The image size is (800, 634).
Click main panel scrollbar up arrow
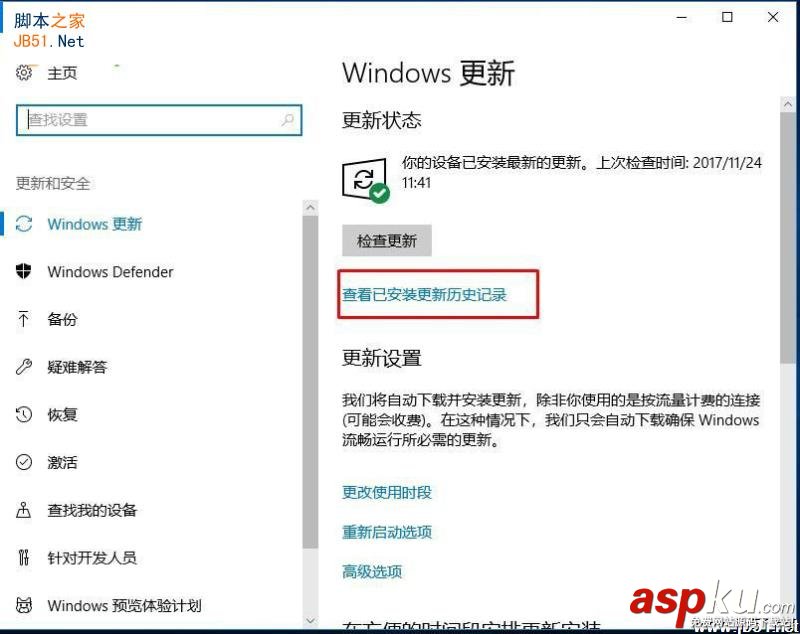(x=788, y=105)
